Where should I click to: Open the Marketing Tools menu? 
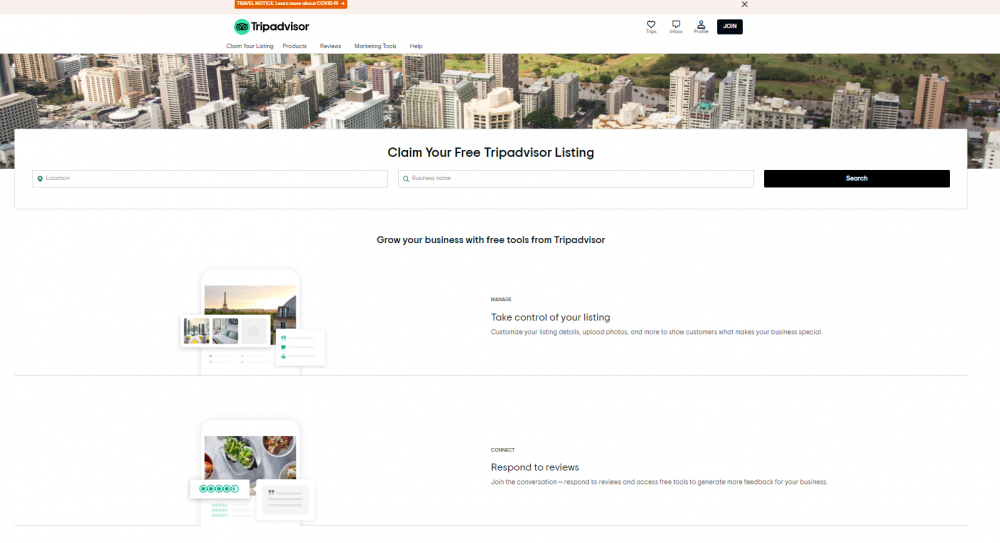[x=375, y=46]
